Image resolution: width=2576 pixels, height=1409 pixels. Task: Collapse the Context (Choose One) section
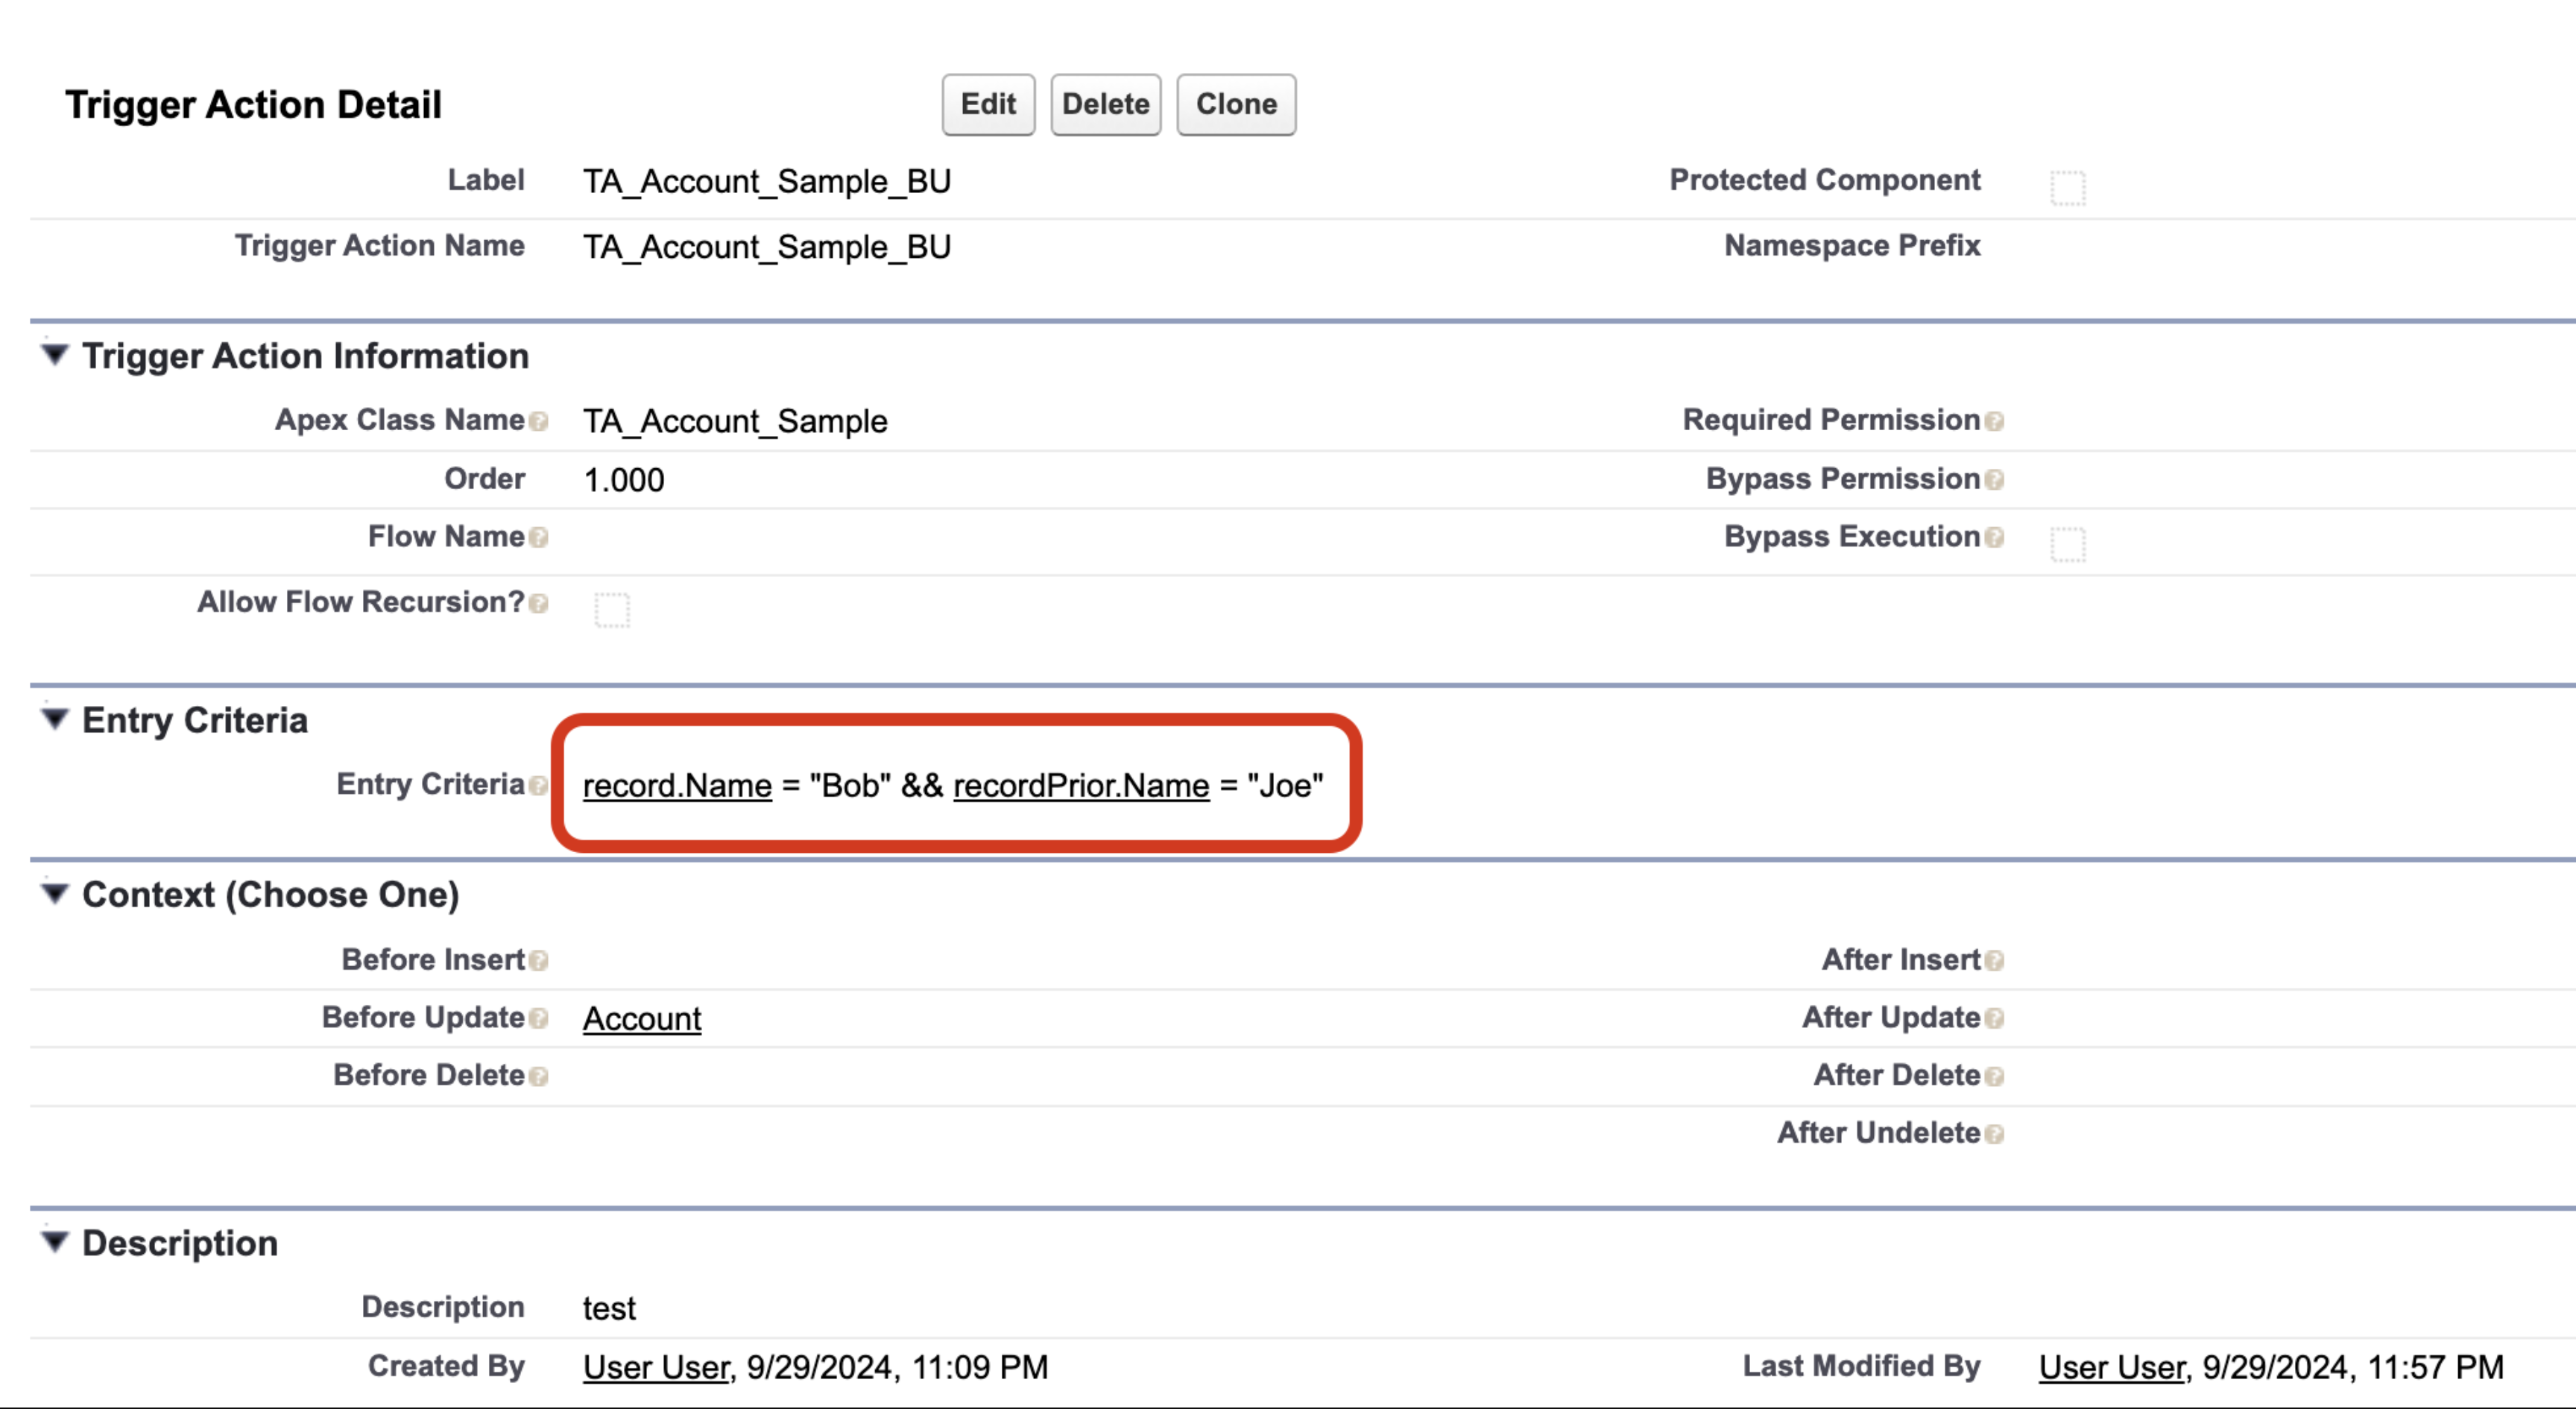pos(55,893)
